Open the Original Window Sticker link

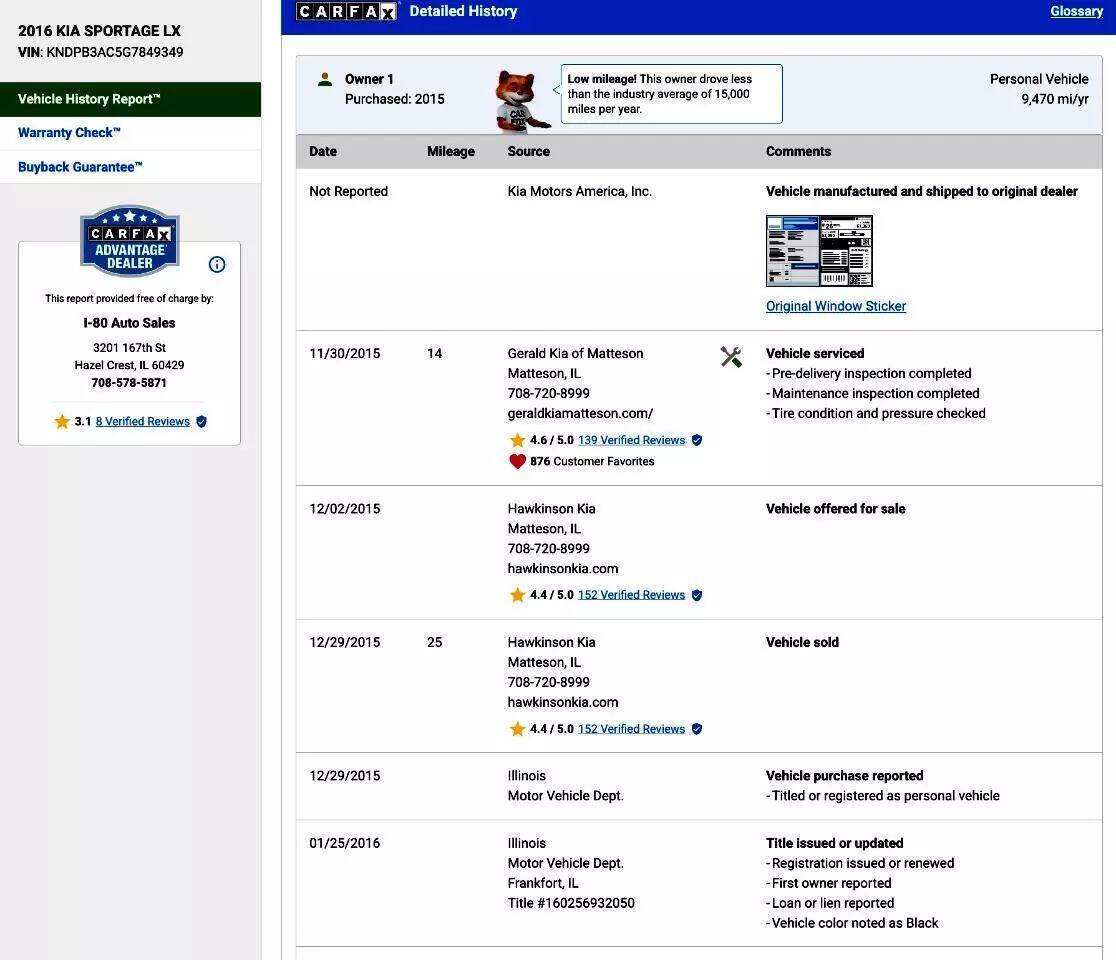pyautogui.click(x=836, y=306)
